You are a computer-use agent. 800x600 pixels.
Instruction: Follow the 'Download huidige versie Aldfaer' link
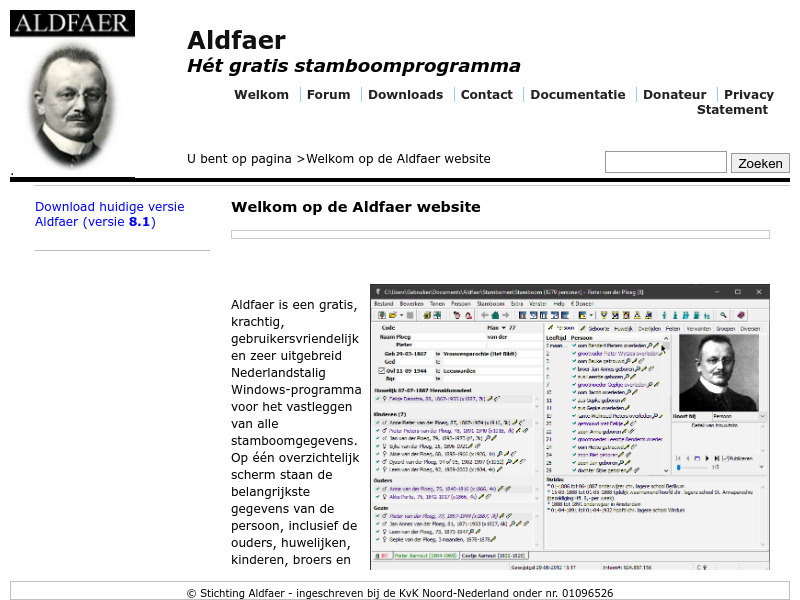tap(110, 207)
